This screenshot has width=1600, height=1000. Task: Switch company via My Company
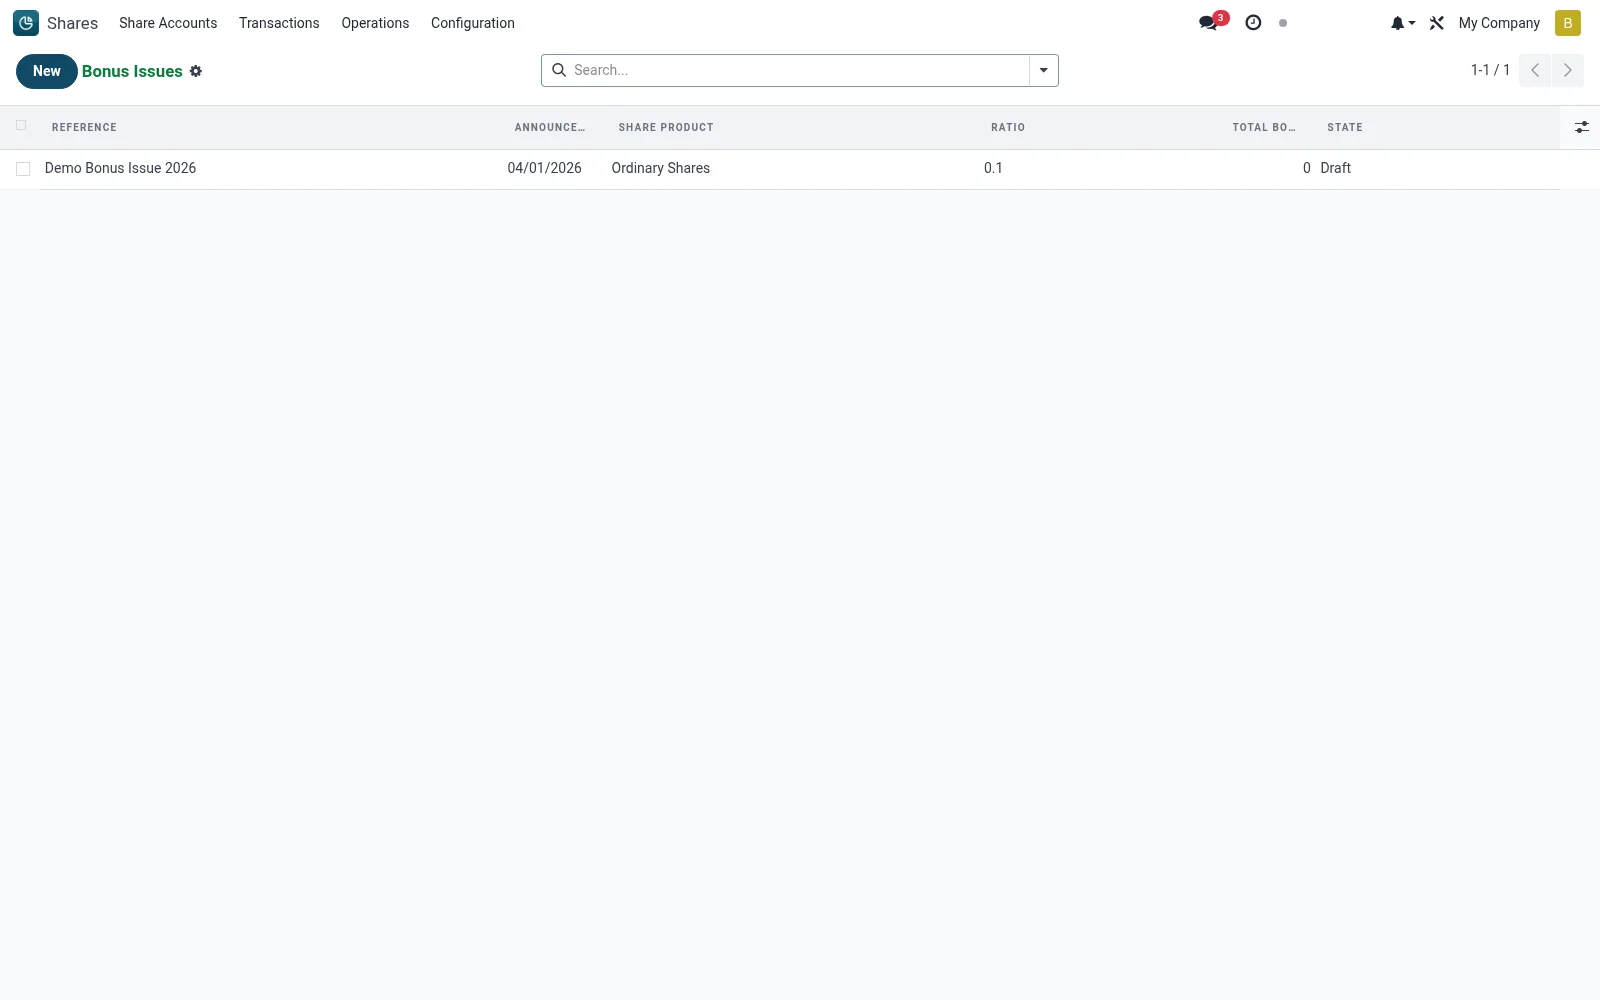pos(1498,23)
